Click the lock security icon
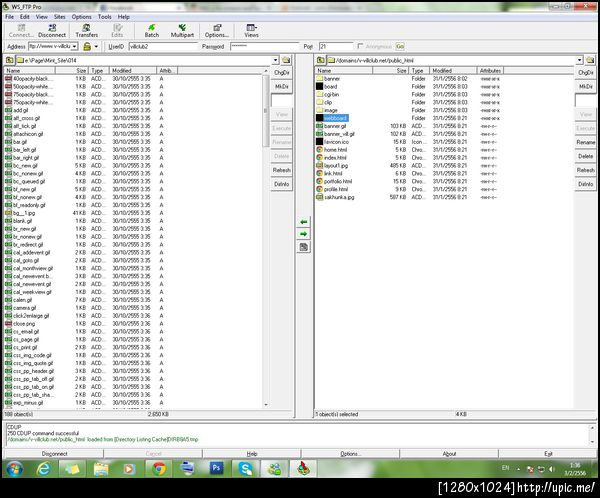The height and width of the screenshot is (498, 600). [x=87, y=47]
